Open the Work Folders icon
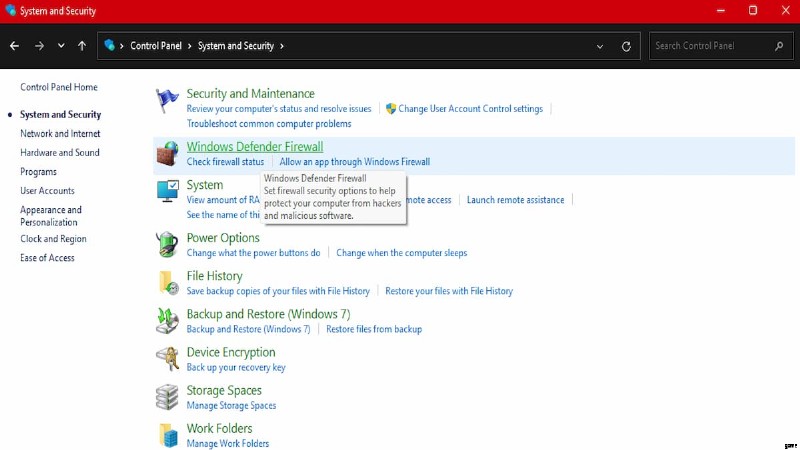Image resolution: width=800 pixels, height=450 pixels. [168, 435]
